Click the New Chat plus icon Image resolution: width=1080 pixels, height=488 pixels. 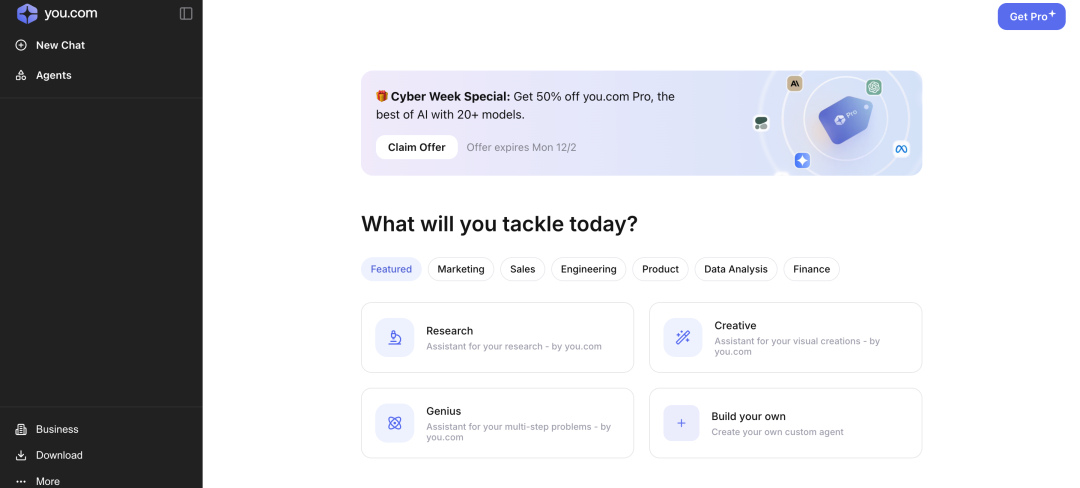(21, 45)
